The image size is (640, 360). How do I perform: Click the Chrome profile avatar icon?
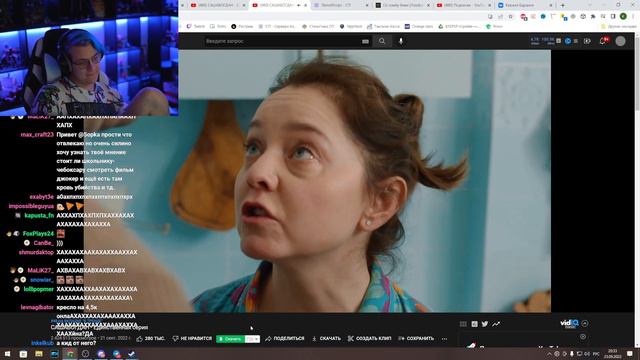point(623,16)
